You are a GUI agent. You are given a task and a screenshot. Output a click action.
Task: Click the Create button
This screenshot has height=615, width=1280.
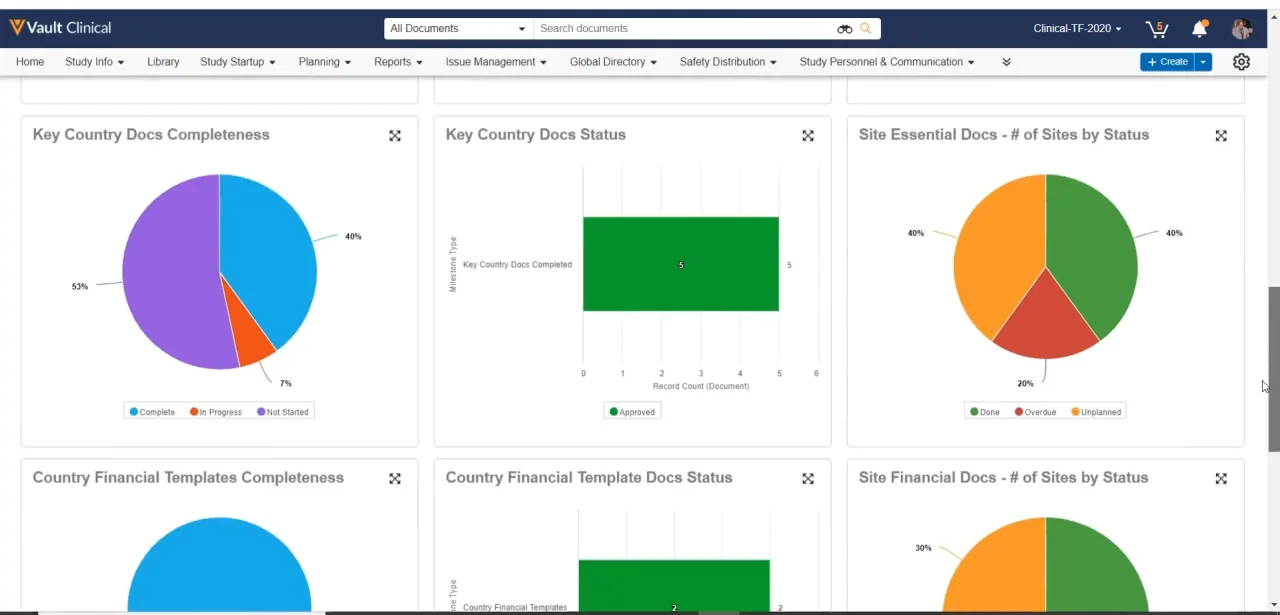[1167, 62]
